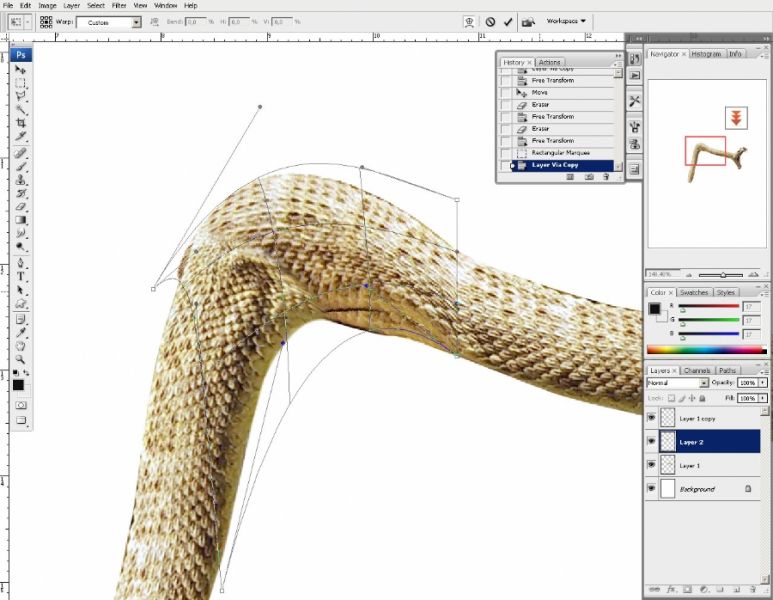
Task: Select the Clone Stamp tool
Action: (20, 180)
